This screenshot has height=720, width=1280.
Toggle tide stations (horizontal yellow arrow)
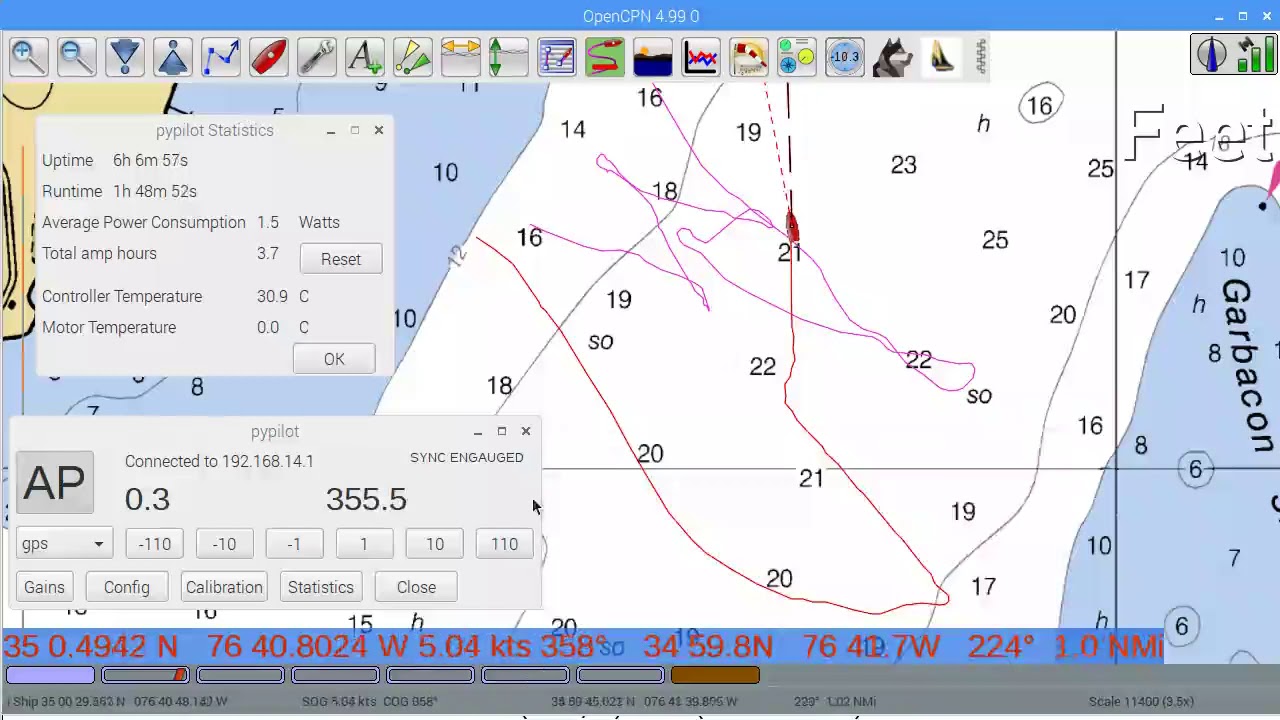click(461, 57)
